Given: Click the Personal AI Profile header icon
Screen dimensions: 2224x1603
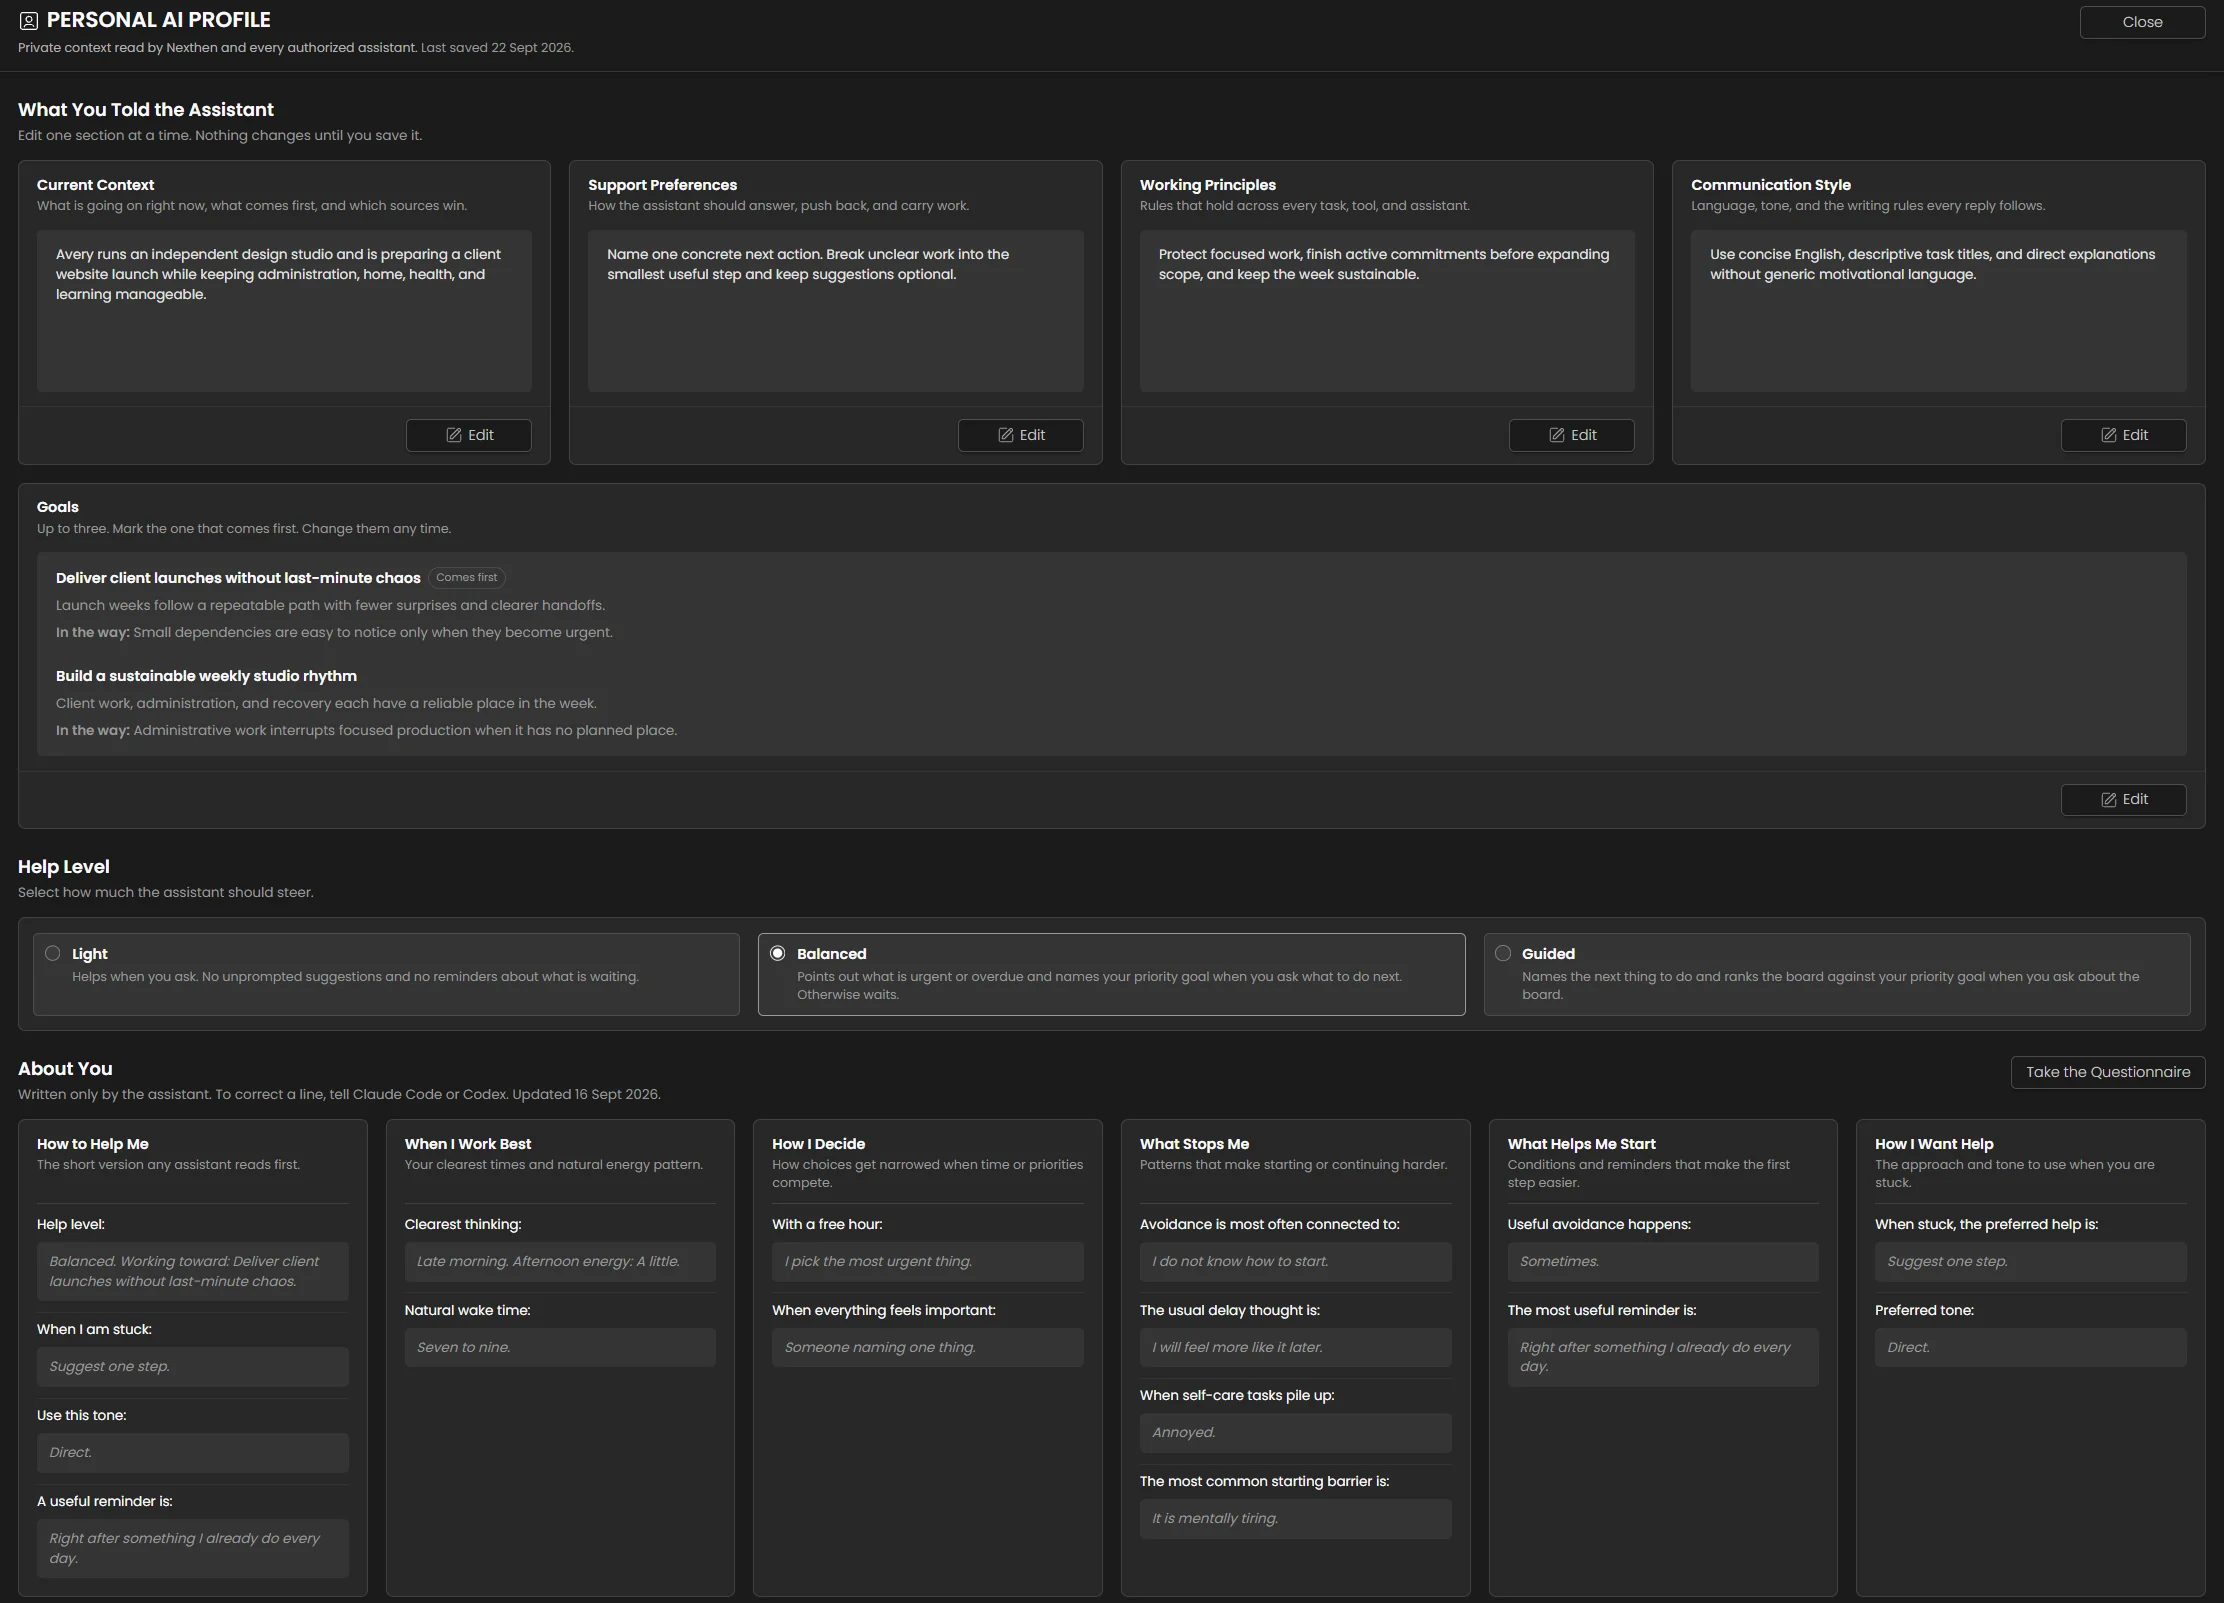Looking at the screenshot, I should click(28, 21).
